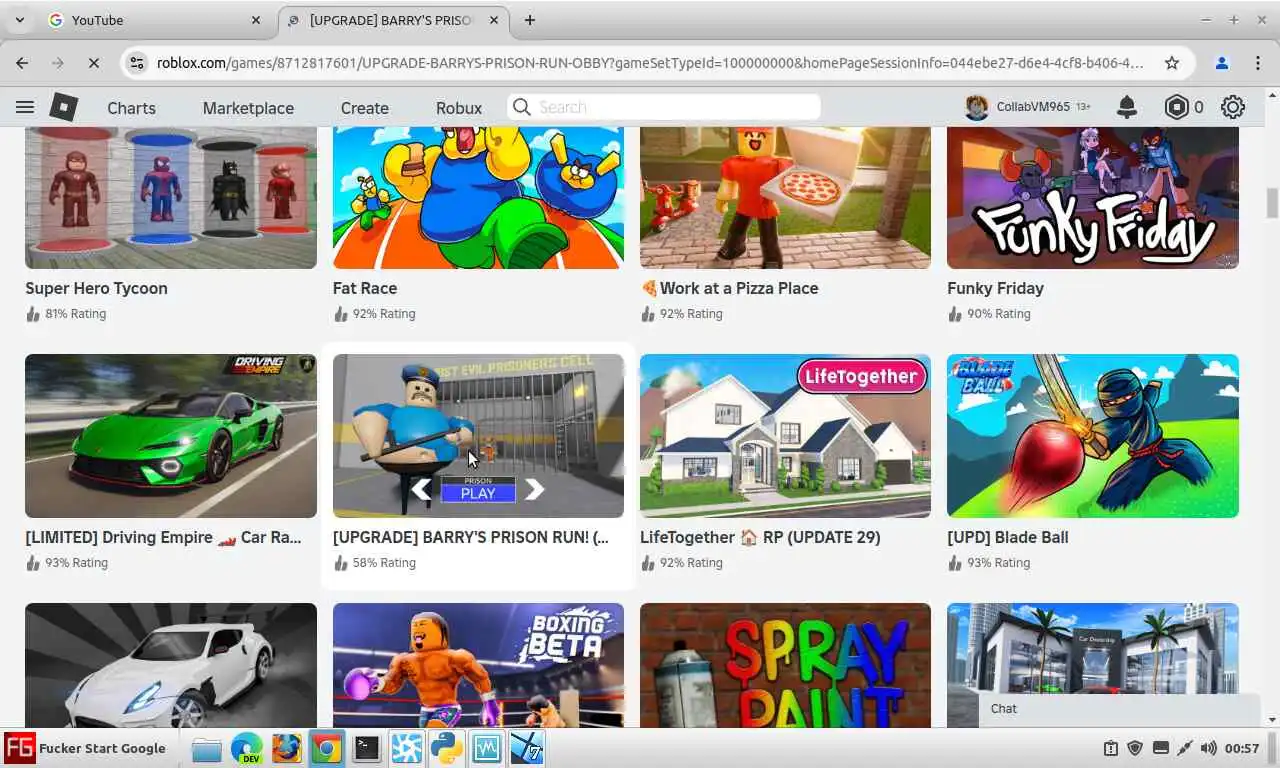Focus the Roblox search field
The width and height of the screenshot is (1280, 768).
[664, 107]
